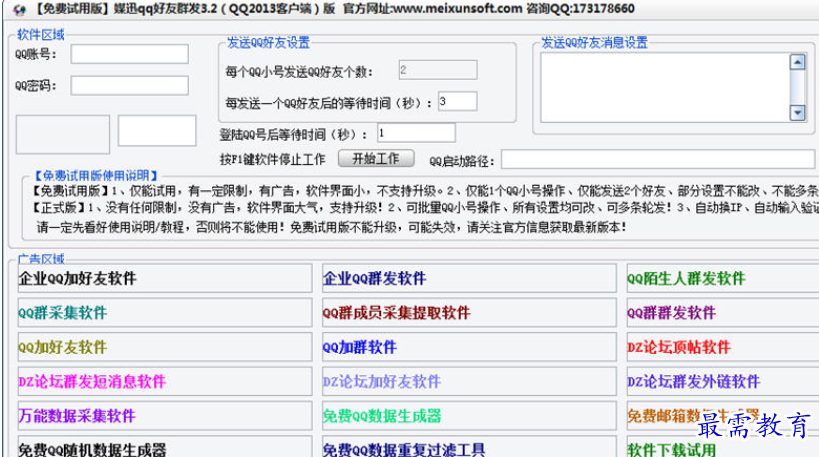Open 免费QQ数据重复过滤工具 ad button
The width and height of the screenshot is (819, 457).
point(470,447)
